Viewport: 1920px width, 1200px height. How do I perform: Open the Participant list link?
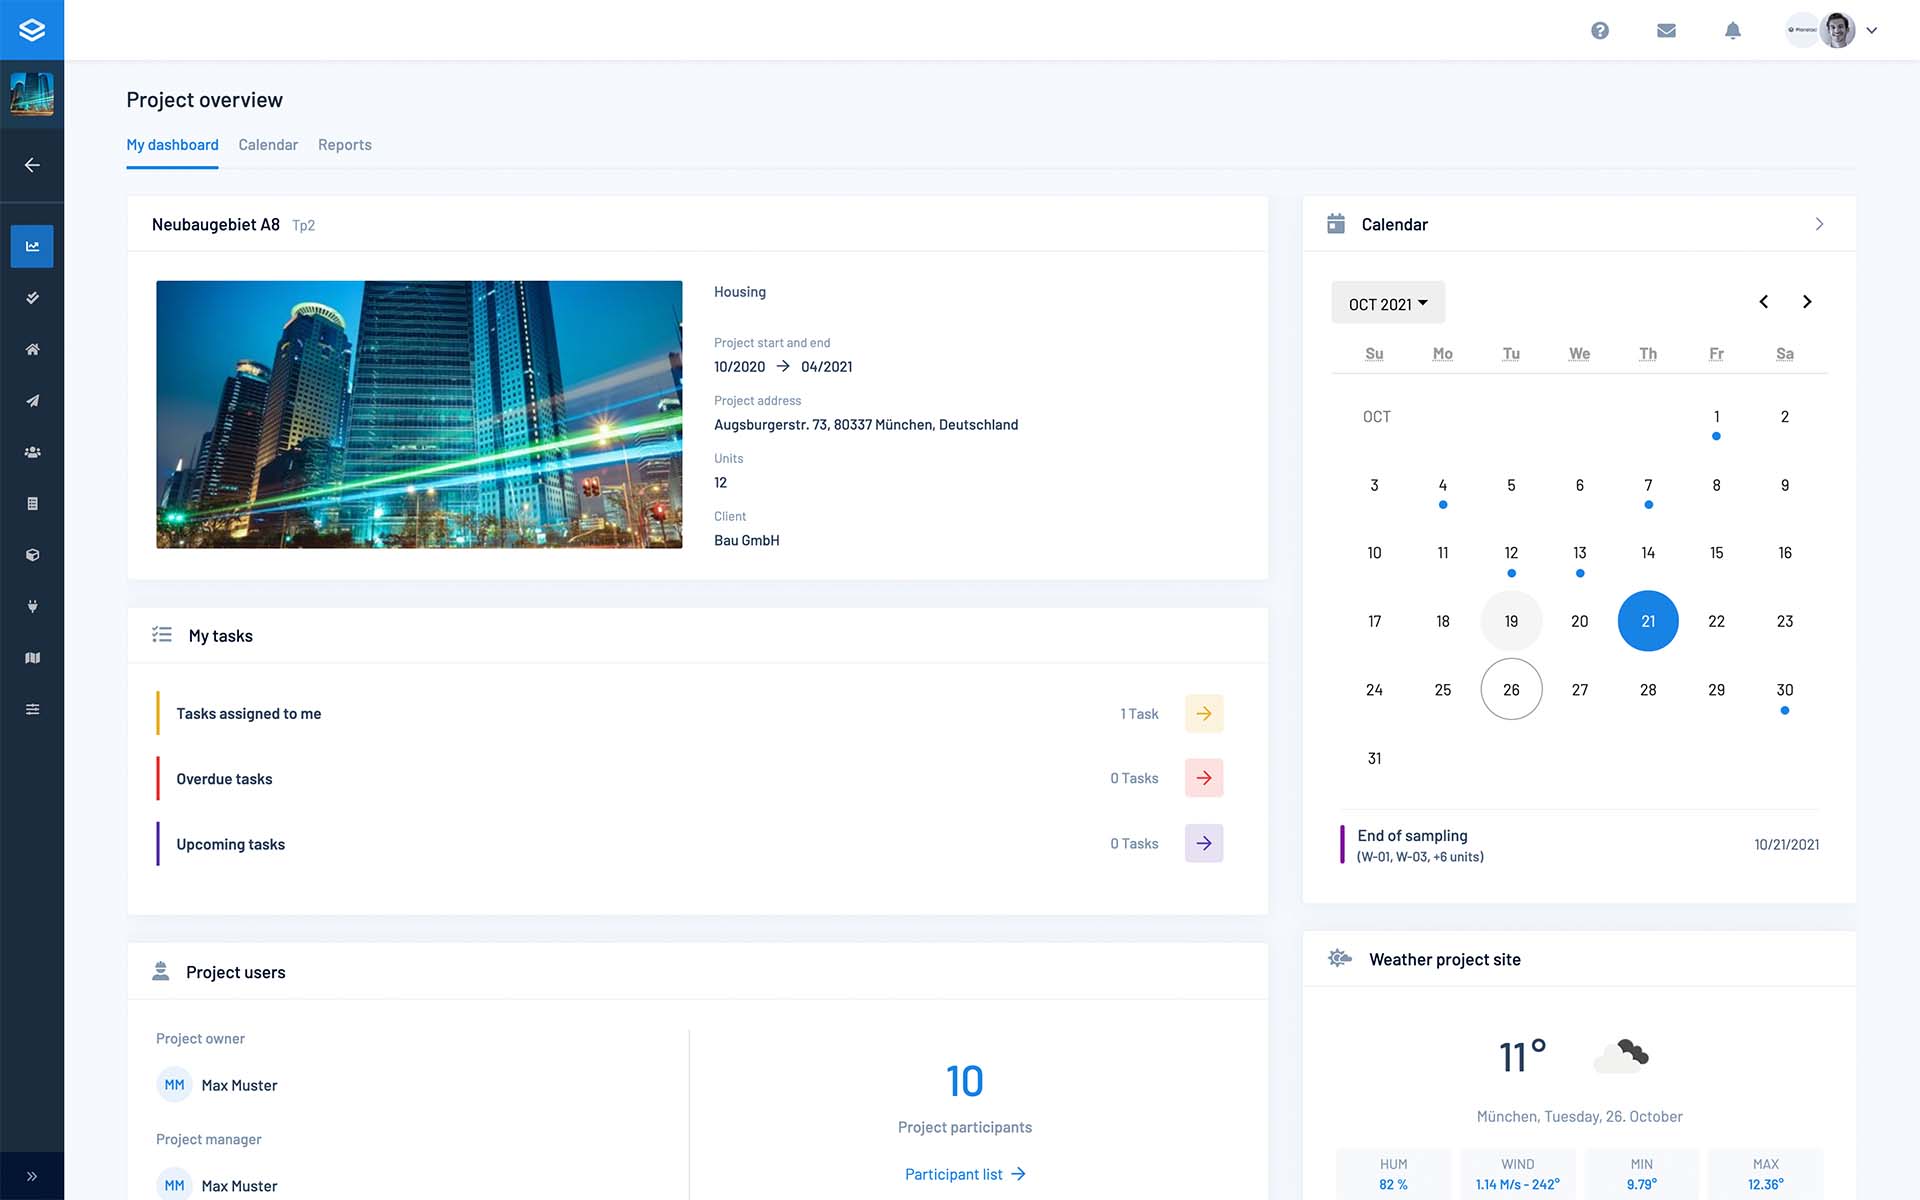[964, 1174]
